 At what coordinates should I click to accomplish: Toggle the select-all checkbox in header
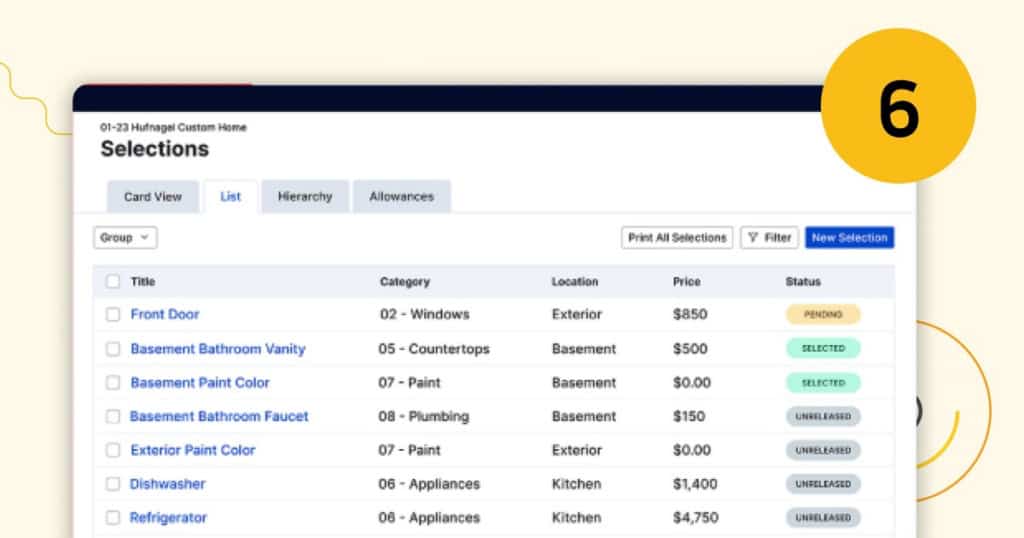(x=113, y=282)
